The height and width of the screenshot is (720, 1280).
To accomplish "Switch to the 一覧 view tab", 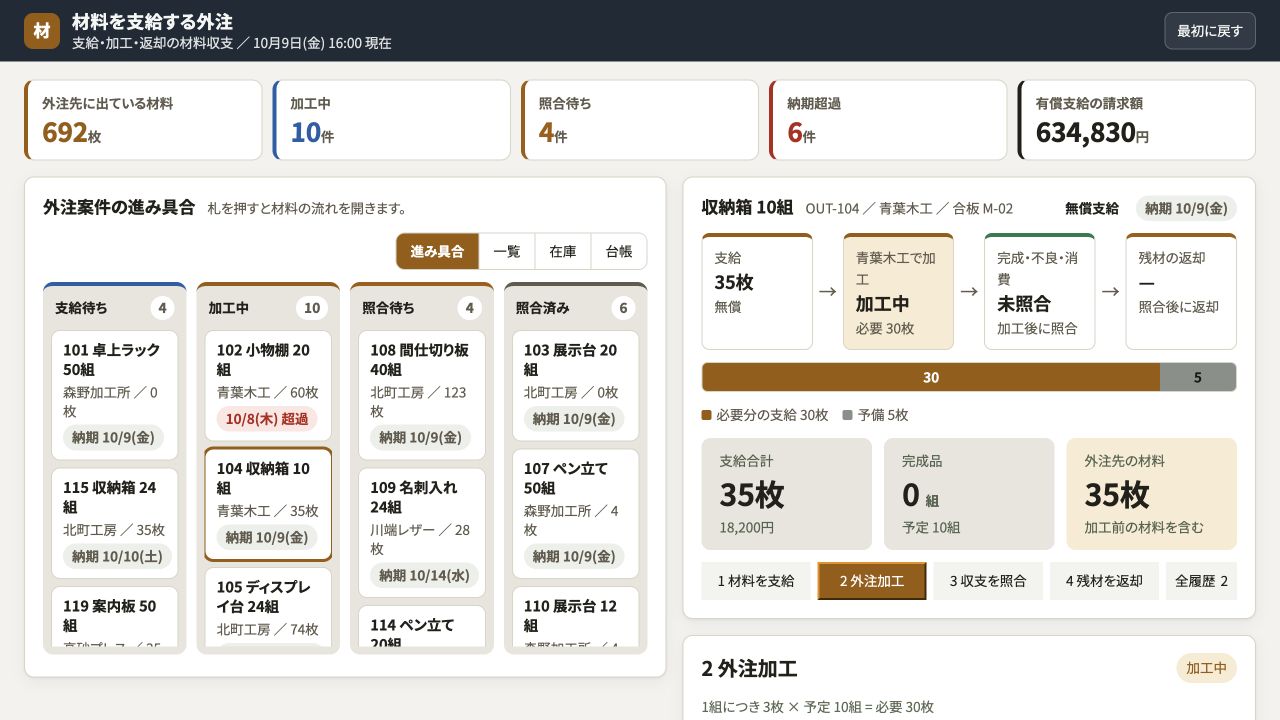I will tap(507, 251).
